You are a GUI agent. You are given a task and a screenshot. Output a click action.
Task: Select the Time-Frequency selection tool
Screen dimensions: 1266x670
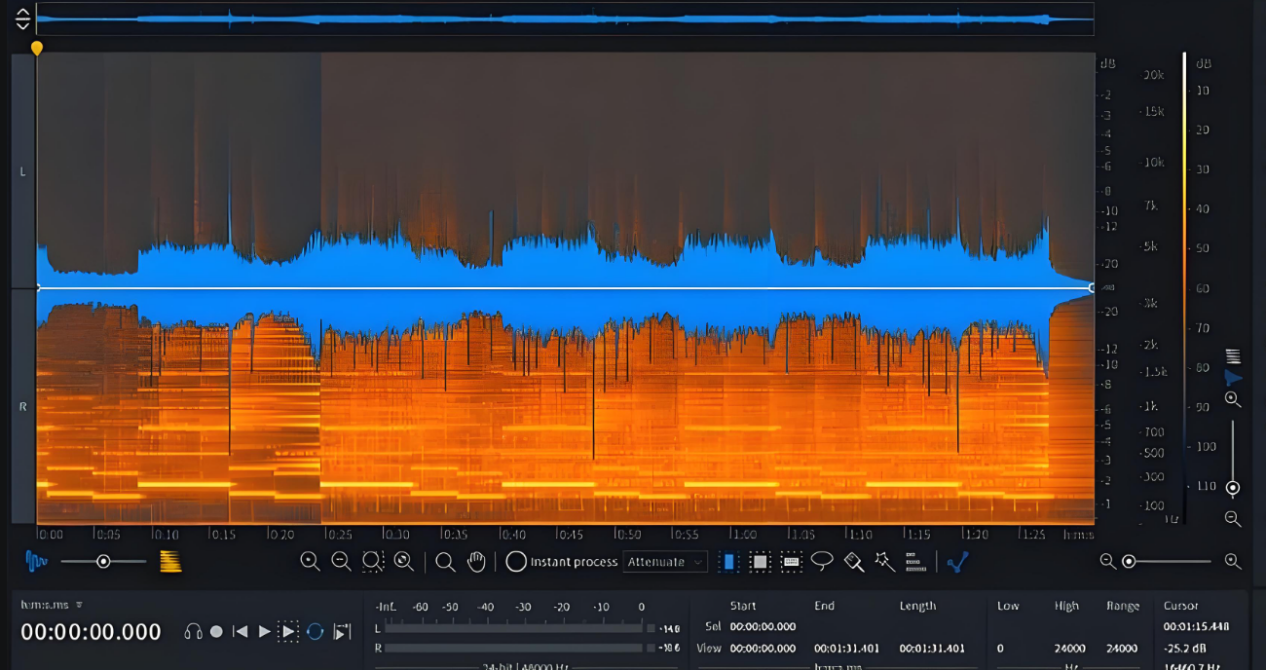pyautogui.click(x=760, y=562)
